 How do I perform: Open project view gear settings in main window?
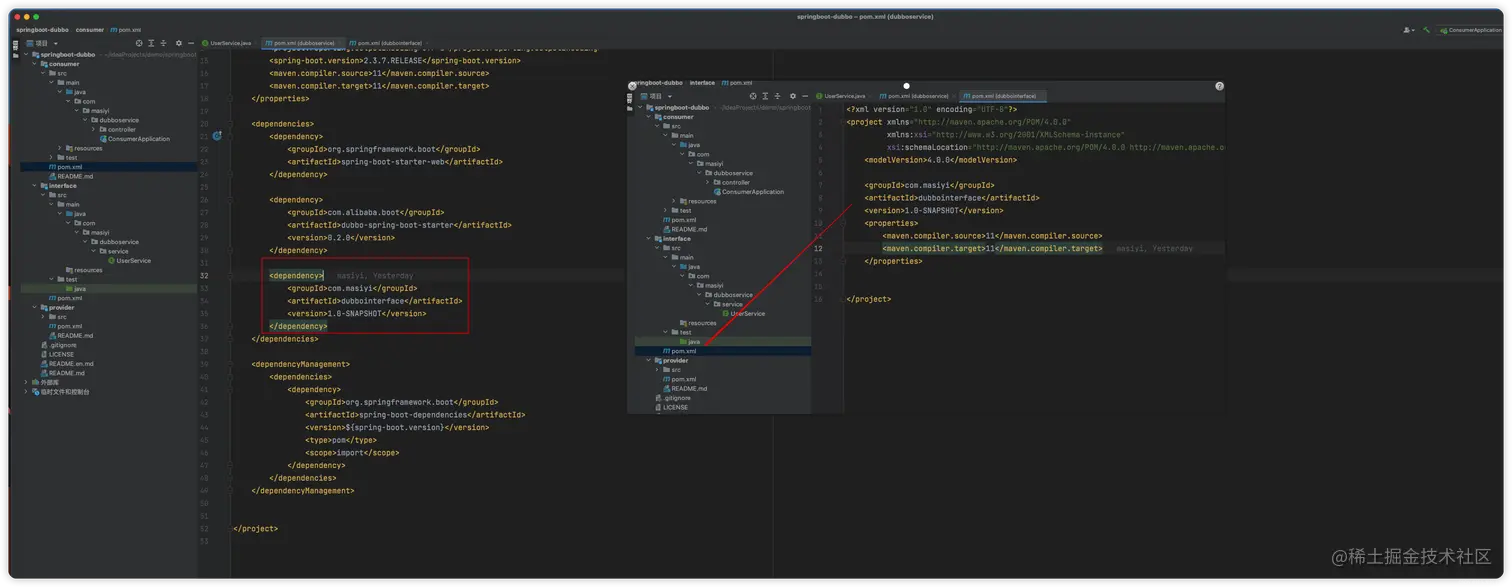click(179, 43)
